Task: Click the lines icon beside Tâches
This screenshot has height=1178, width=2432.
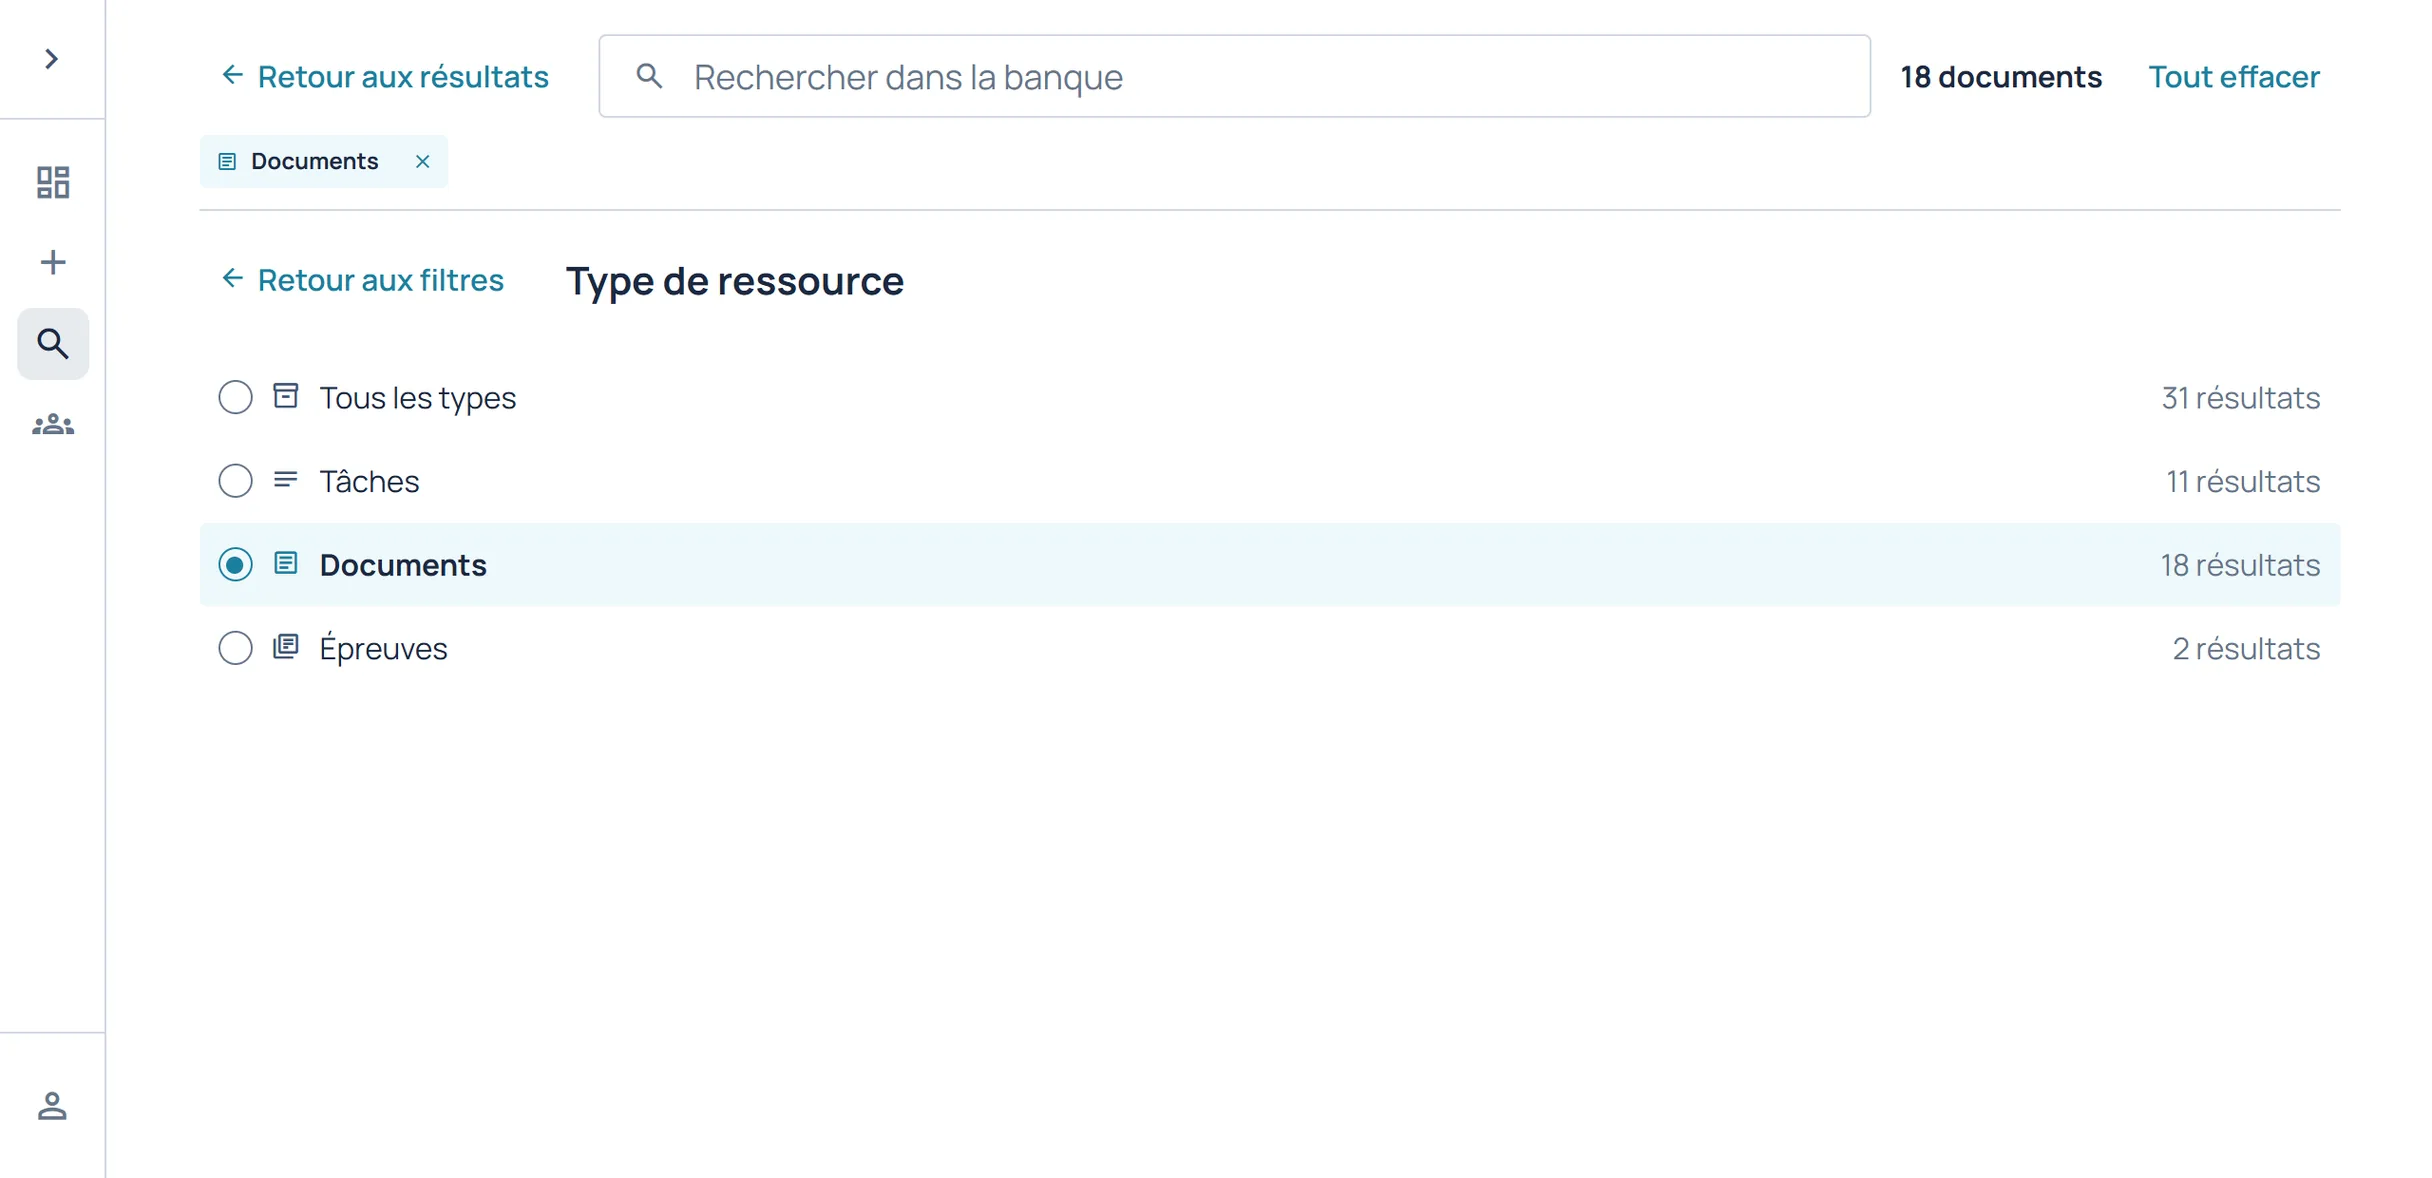Action: 286,480
